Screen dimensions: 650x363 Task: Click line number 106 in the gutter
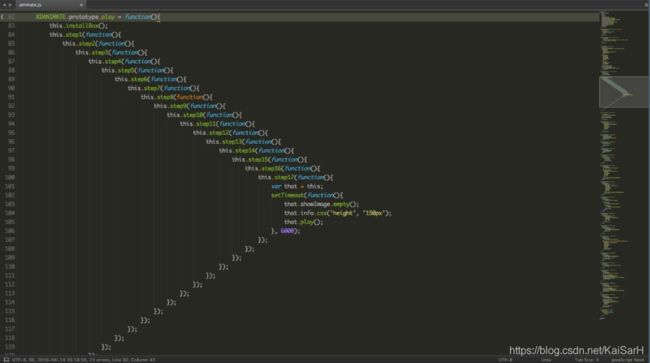coord(10,231)
